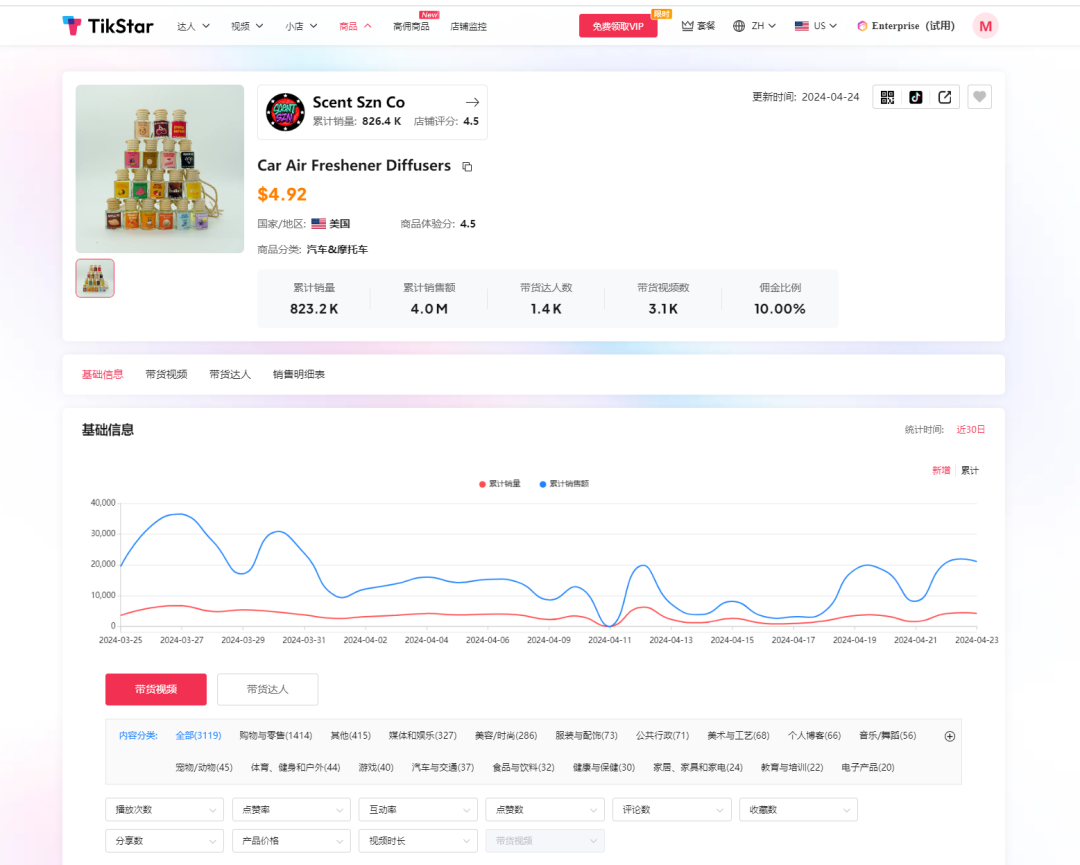Select the small product thumbnail image
This screenshot has height=865, width=1080.
[x=95, y=279]
